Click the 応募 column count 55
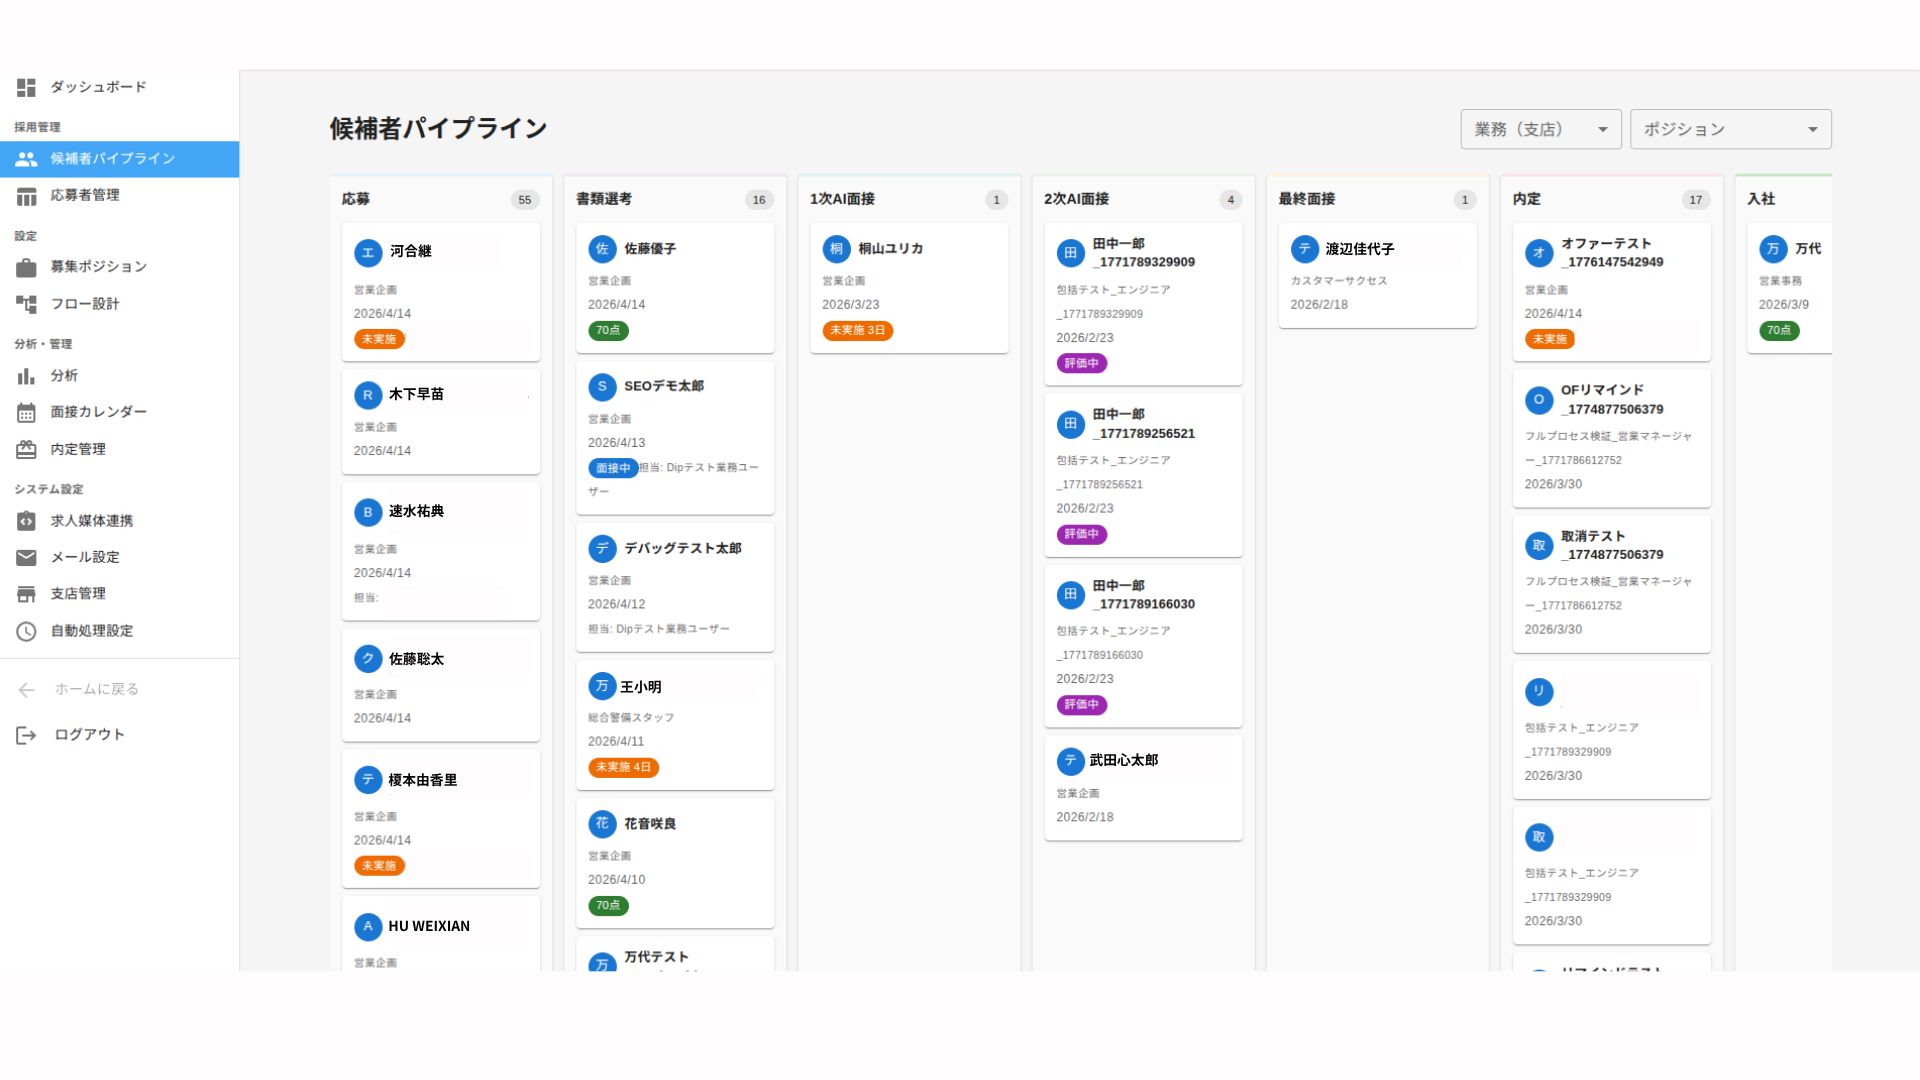This screenshot has height=1080, width=1920. pyautogui.click(x=525, y=200)
